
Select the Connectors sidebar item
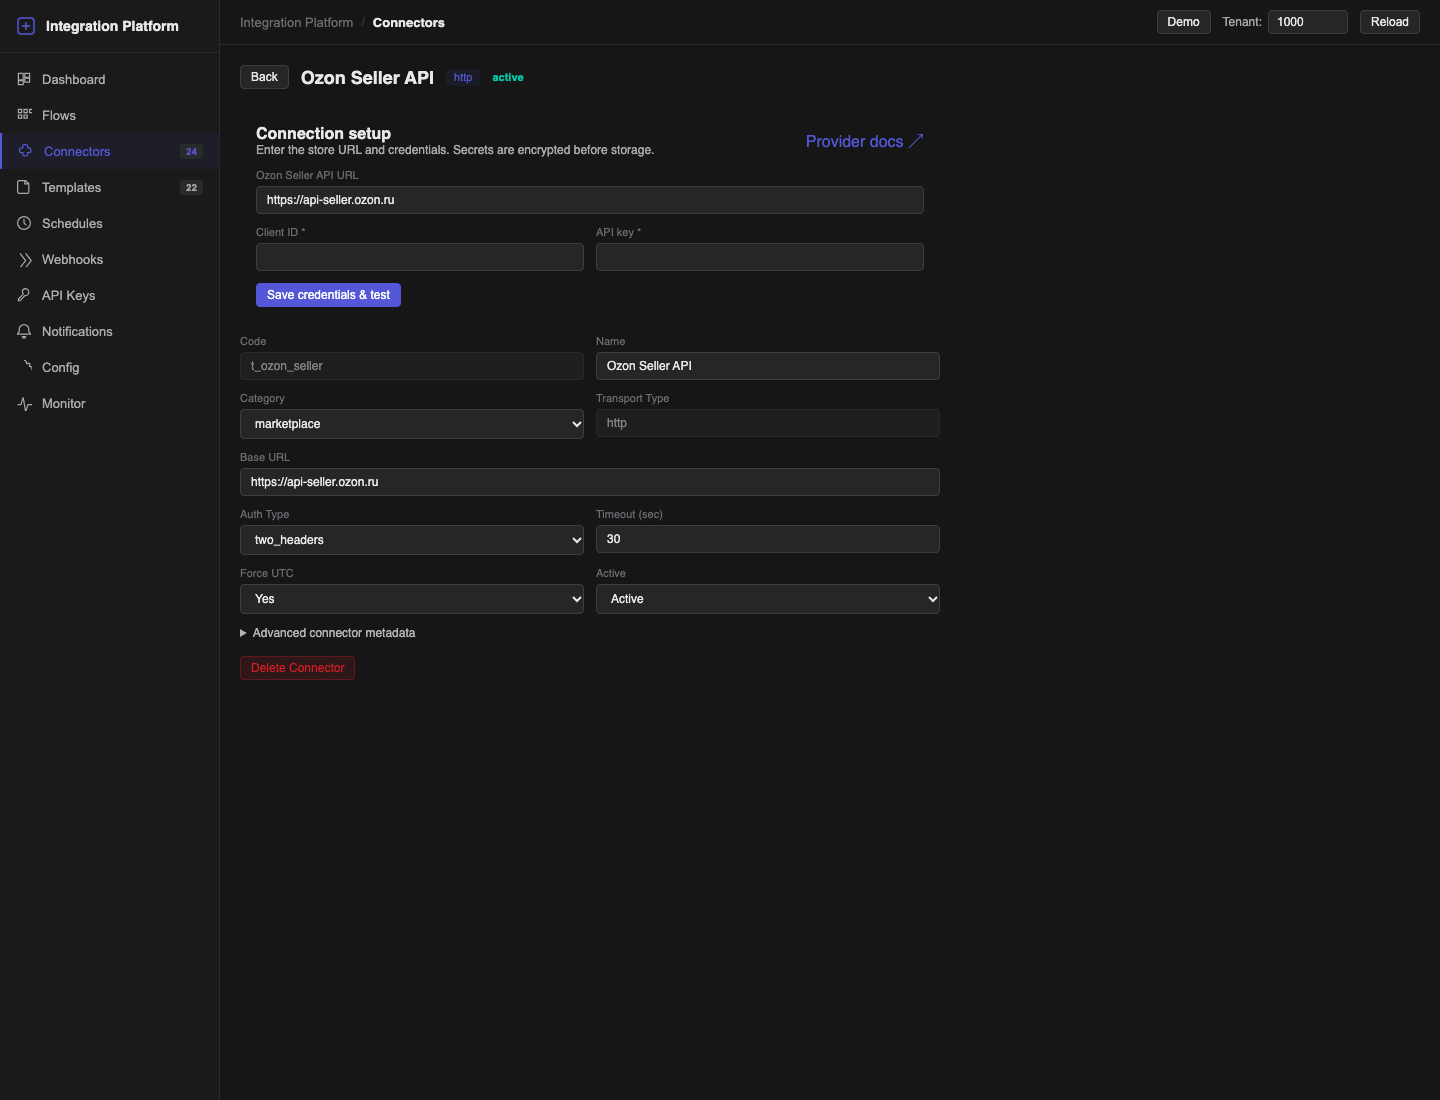pos(110,151)
